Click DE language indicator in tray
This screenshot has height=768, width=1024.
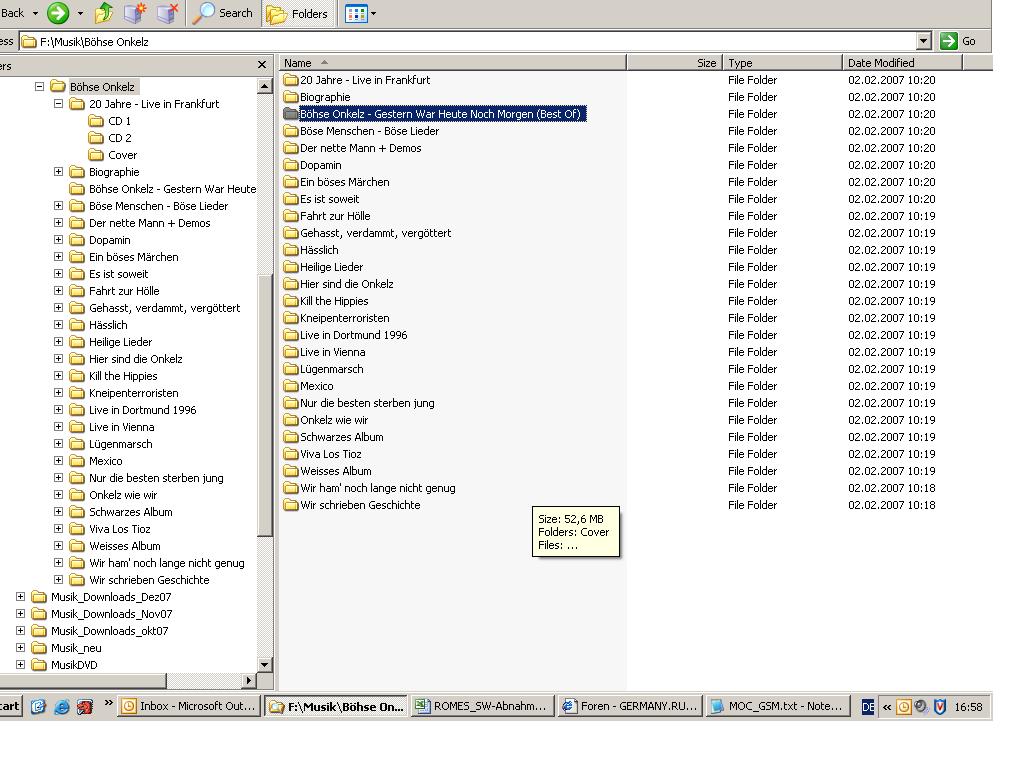[867, 707]
